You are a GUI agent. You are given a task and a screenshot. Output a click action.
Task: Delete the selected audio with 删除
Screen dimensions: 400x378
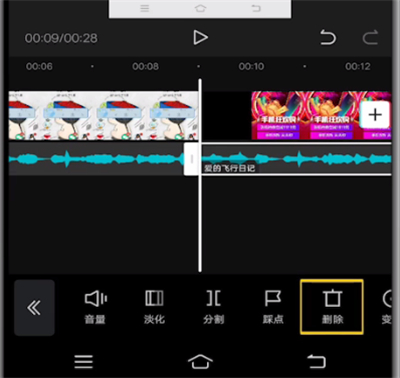pos(332,307)
